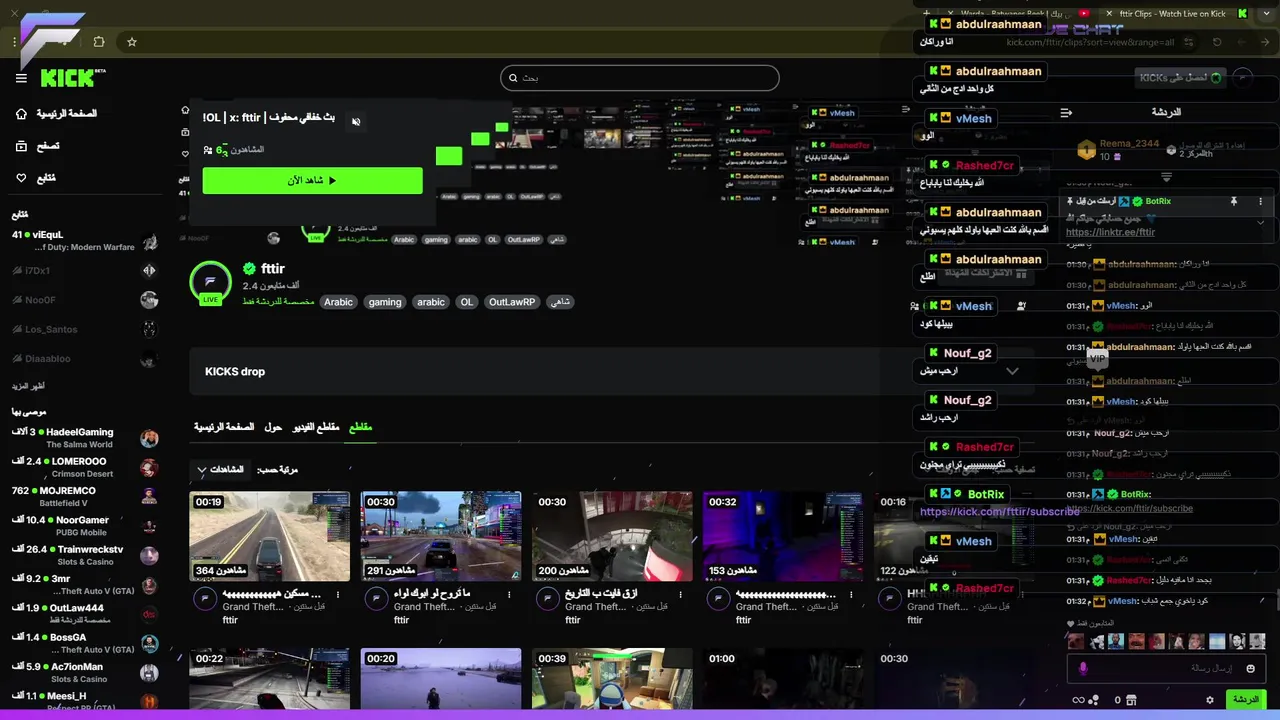Click the search magnifier icon
Viewport: 1280px width, 720px height.
click(x=514, y=78)
